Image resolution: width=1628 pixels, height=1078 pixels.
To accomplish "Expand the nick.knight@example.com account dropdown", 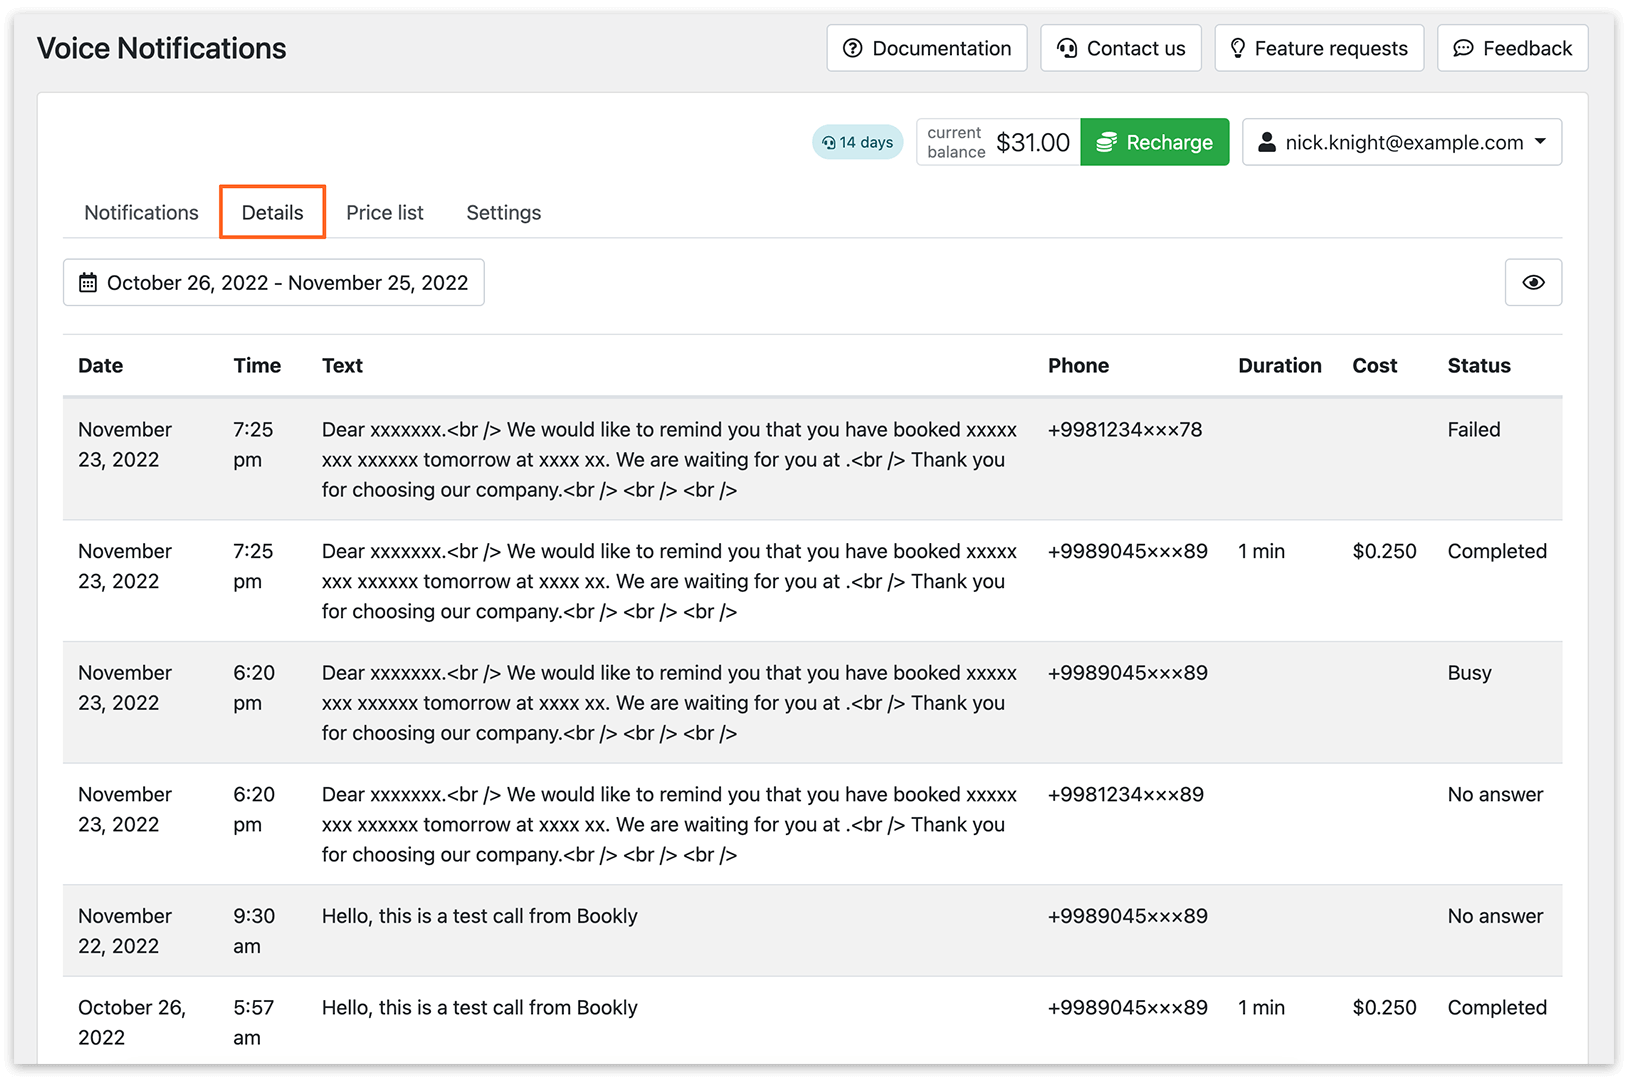I will pos(1402,142).
